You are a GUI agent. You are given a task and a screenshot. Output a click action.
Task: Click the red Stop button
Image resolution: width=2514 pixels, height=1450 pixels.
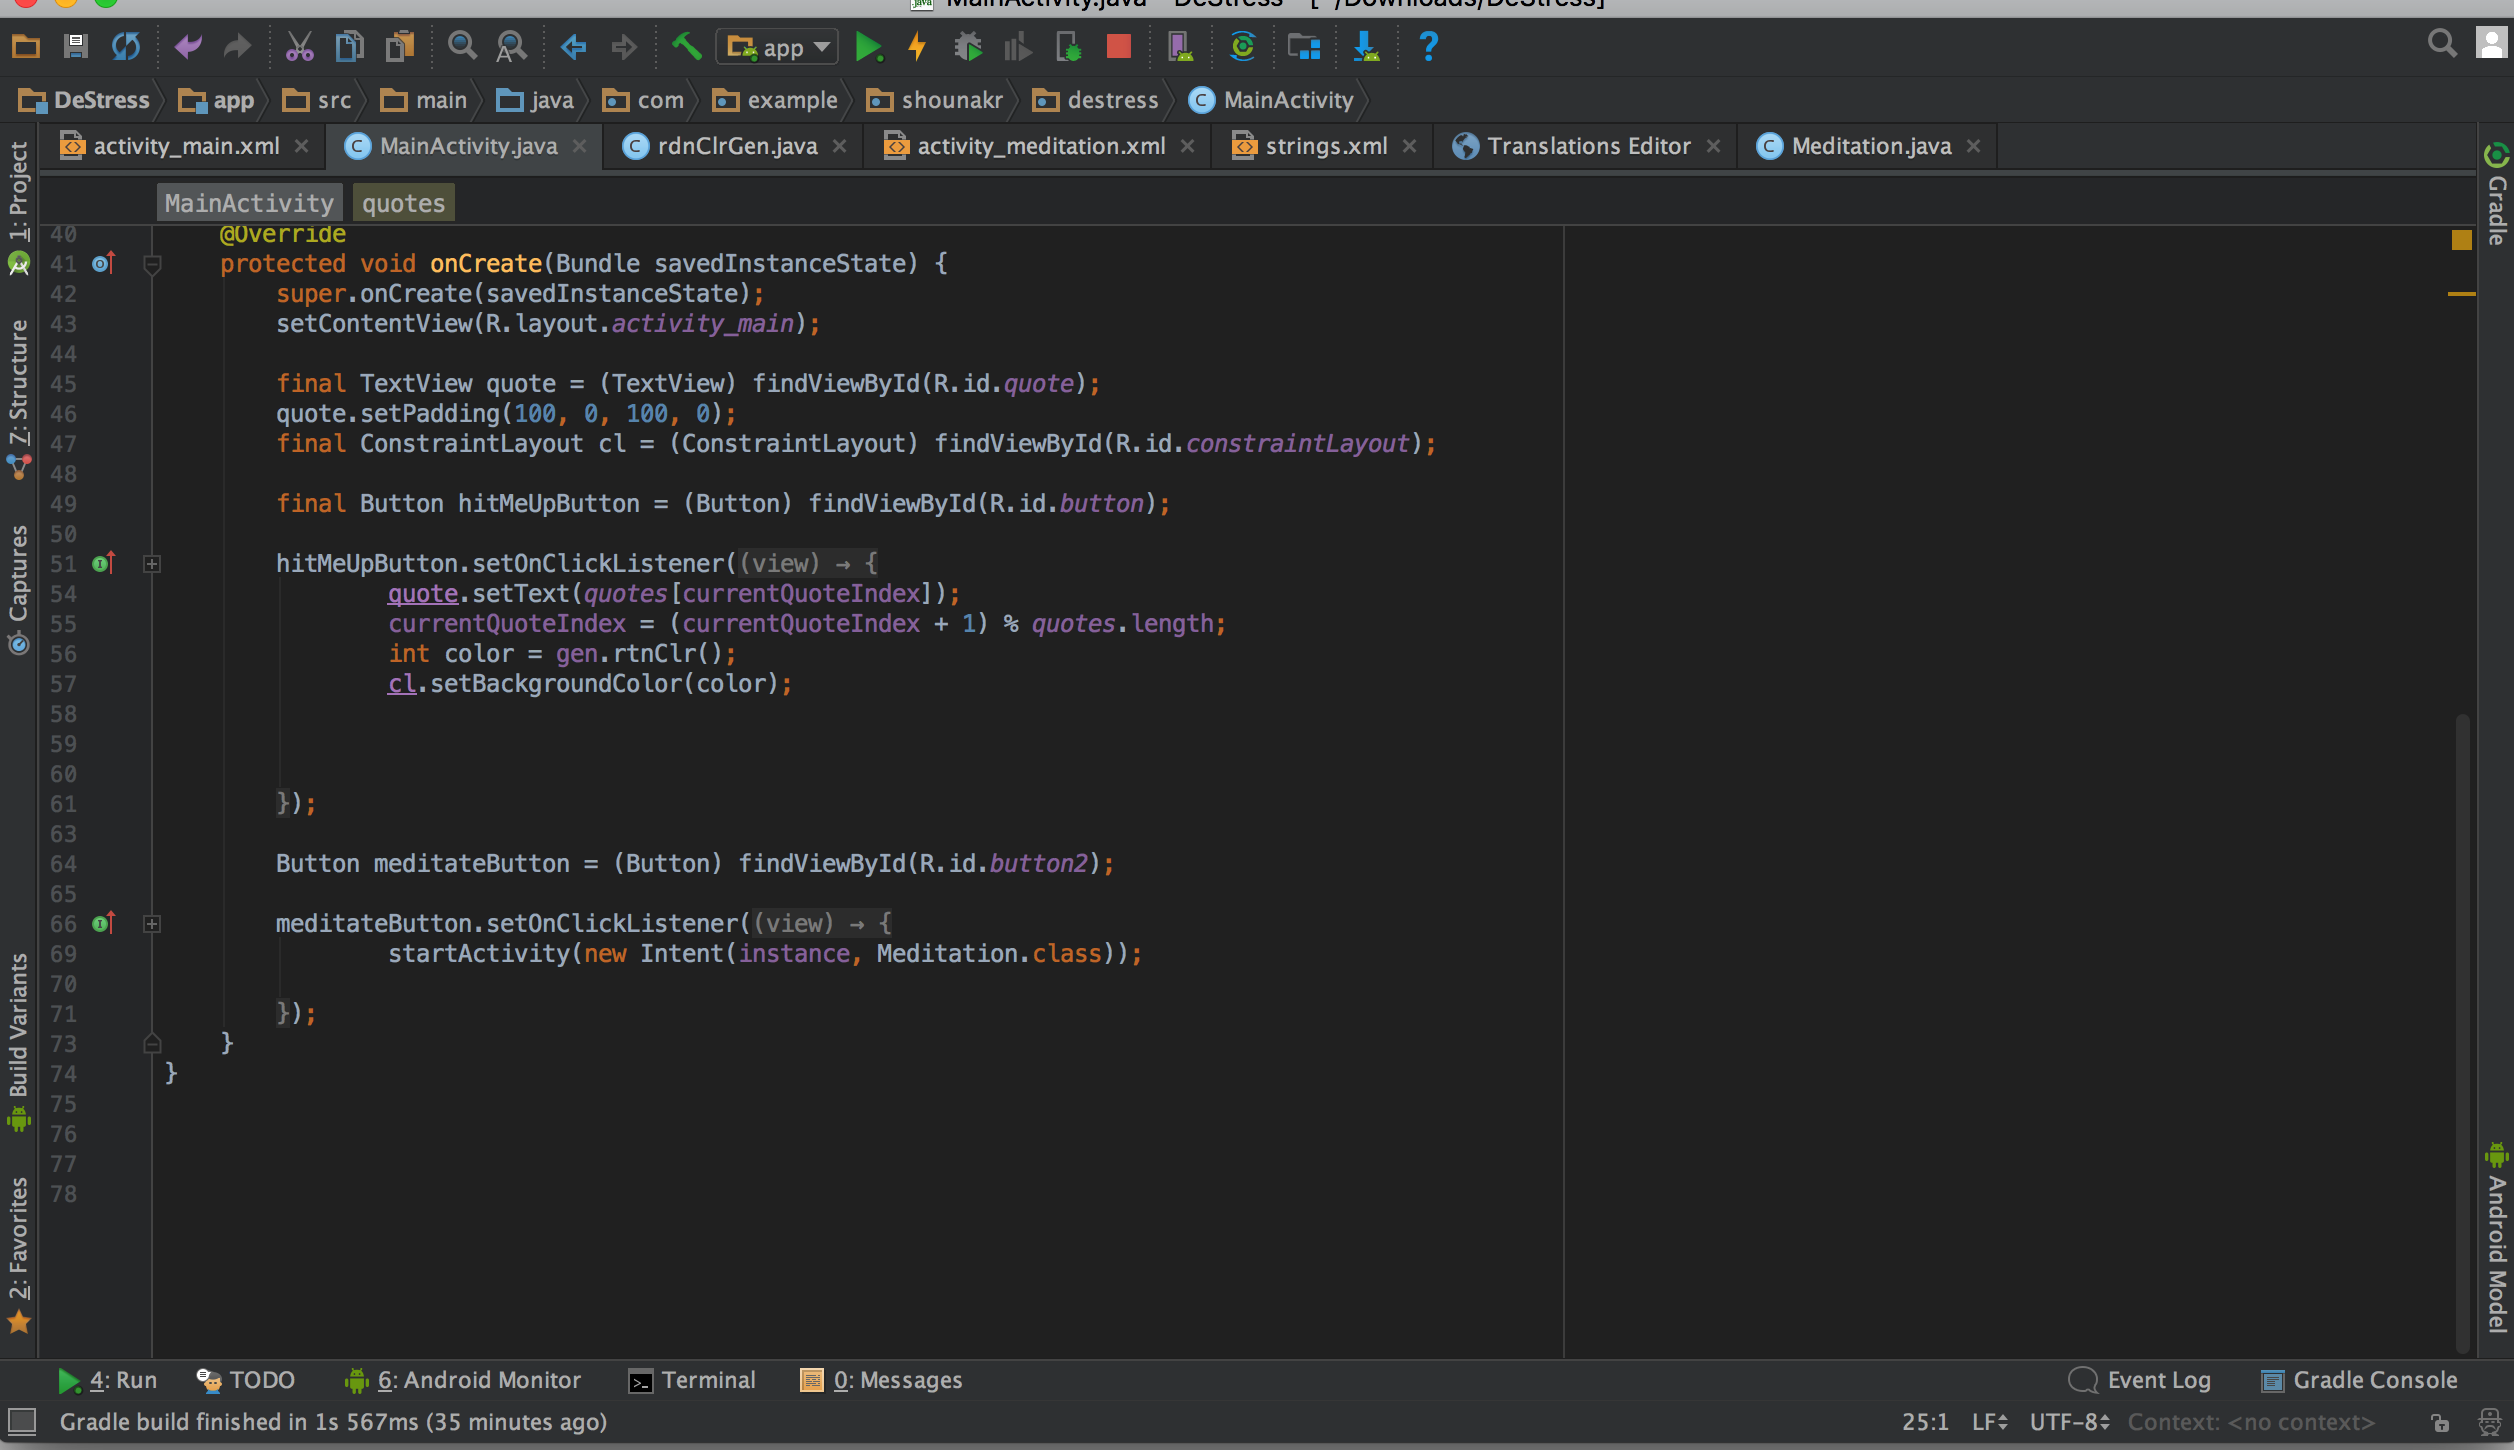1118,47
